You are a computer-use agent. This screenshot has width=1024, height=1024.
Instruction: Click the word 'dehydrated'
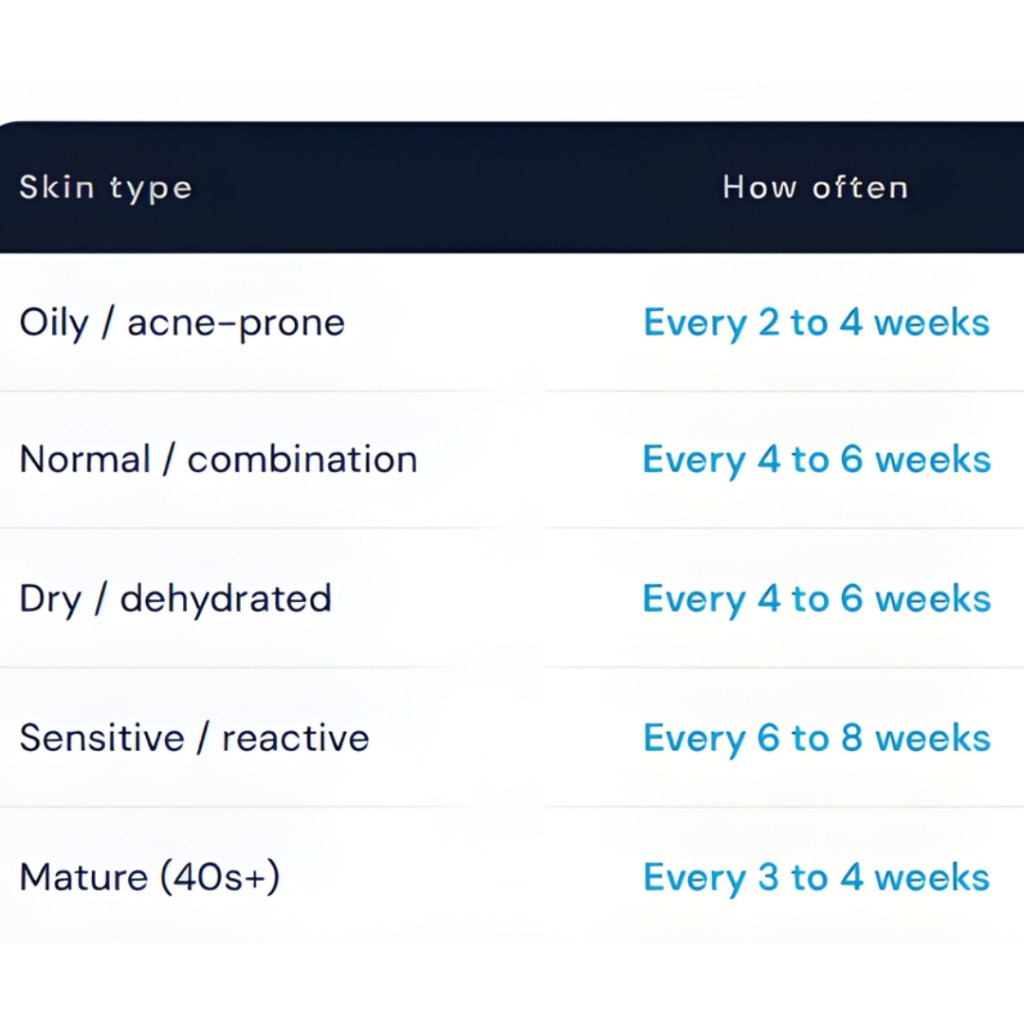(x=225, y=599)
